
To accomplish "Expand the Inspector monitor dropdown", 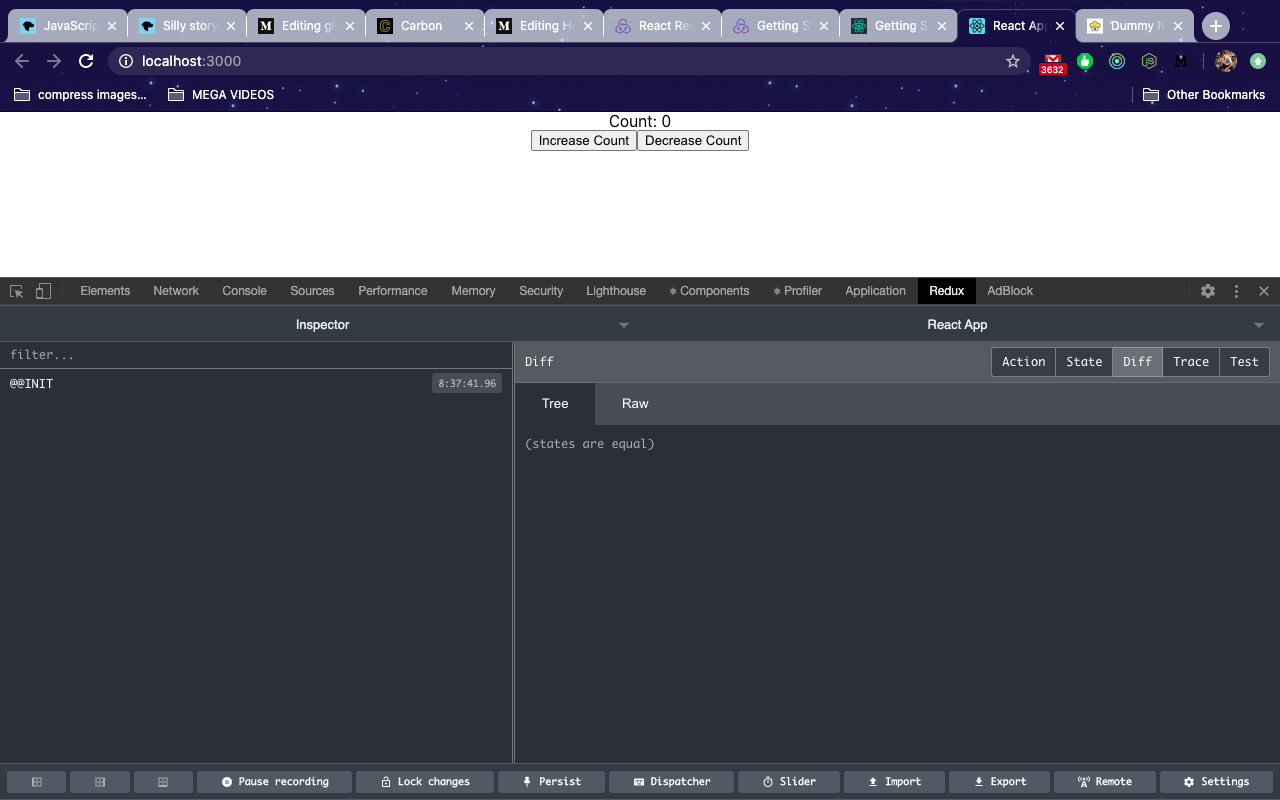I will 624,325.
